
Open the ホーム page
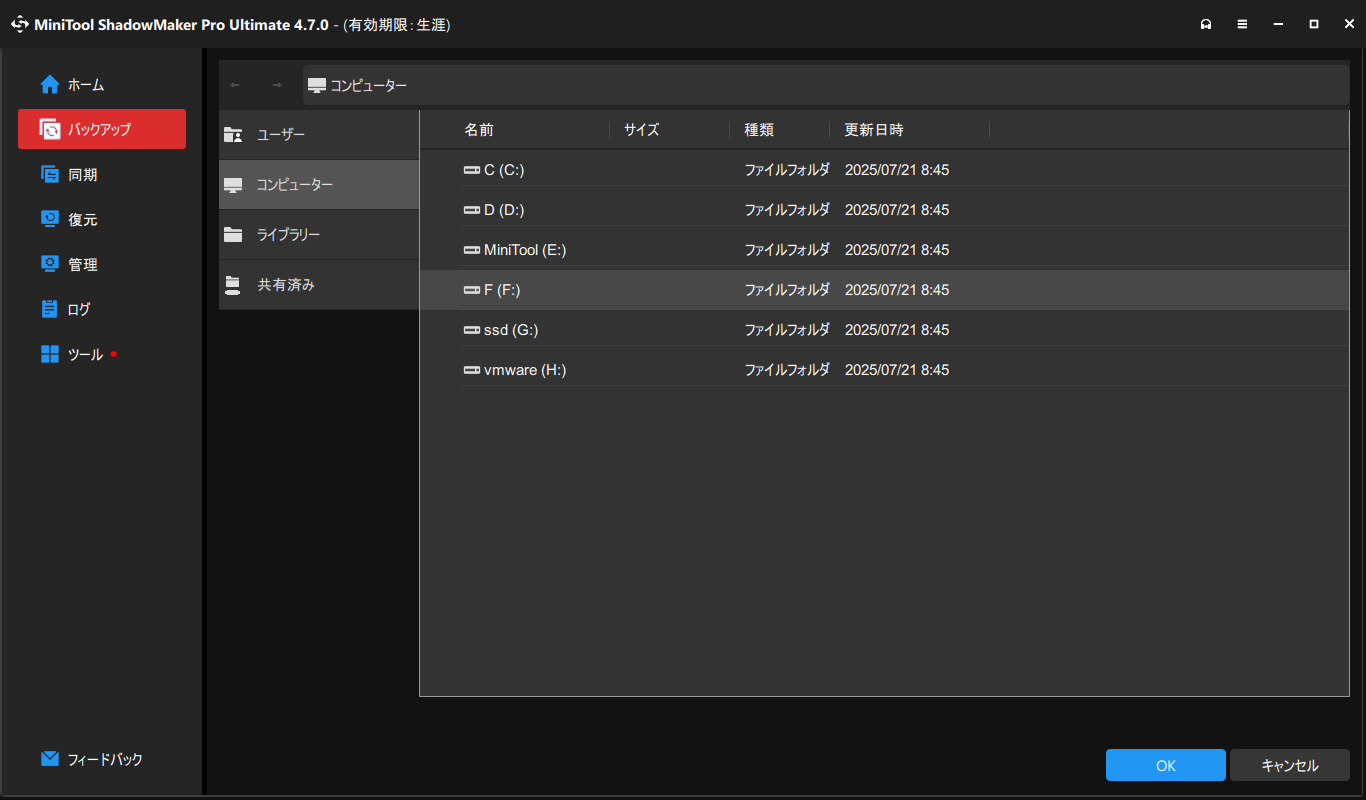[x=102, y=85]
